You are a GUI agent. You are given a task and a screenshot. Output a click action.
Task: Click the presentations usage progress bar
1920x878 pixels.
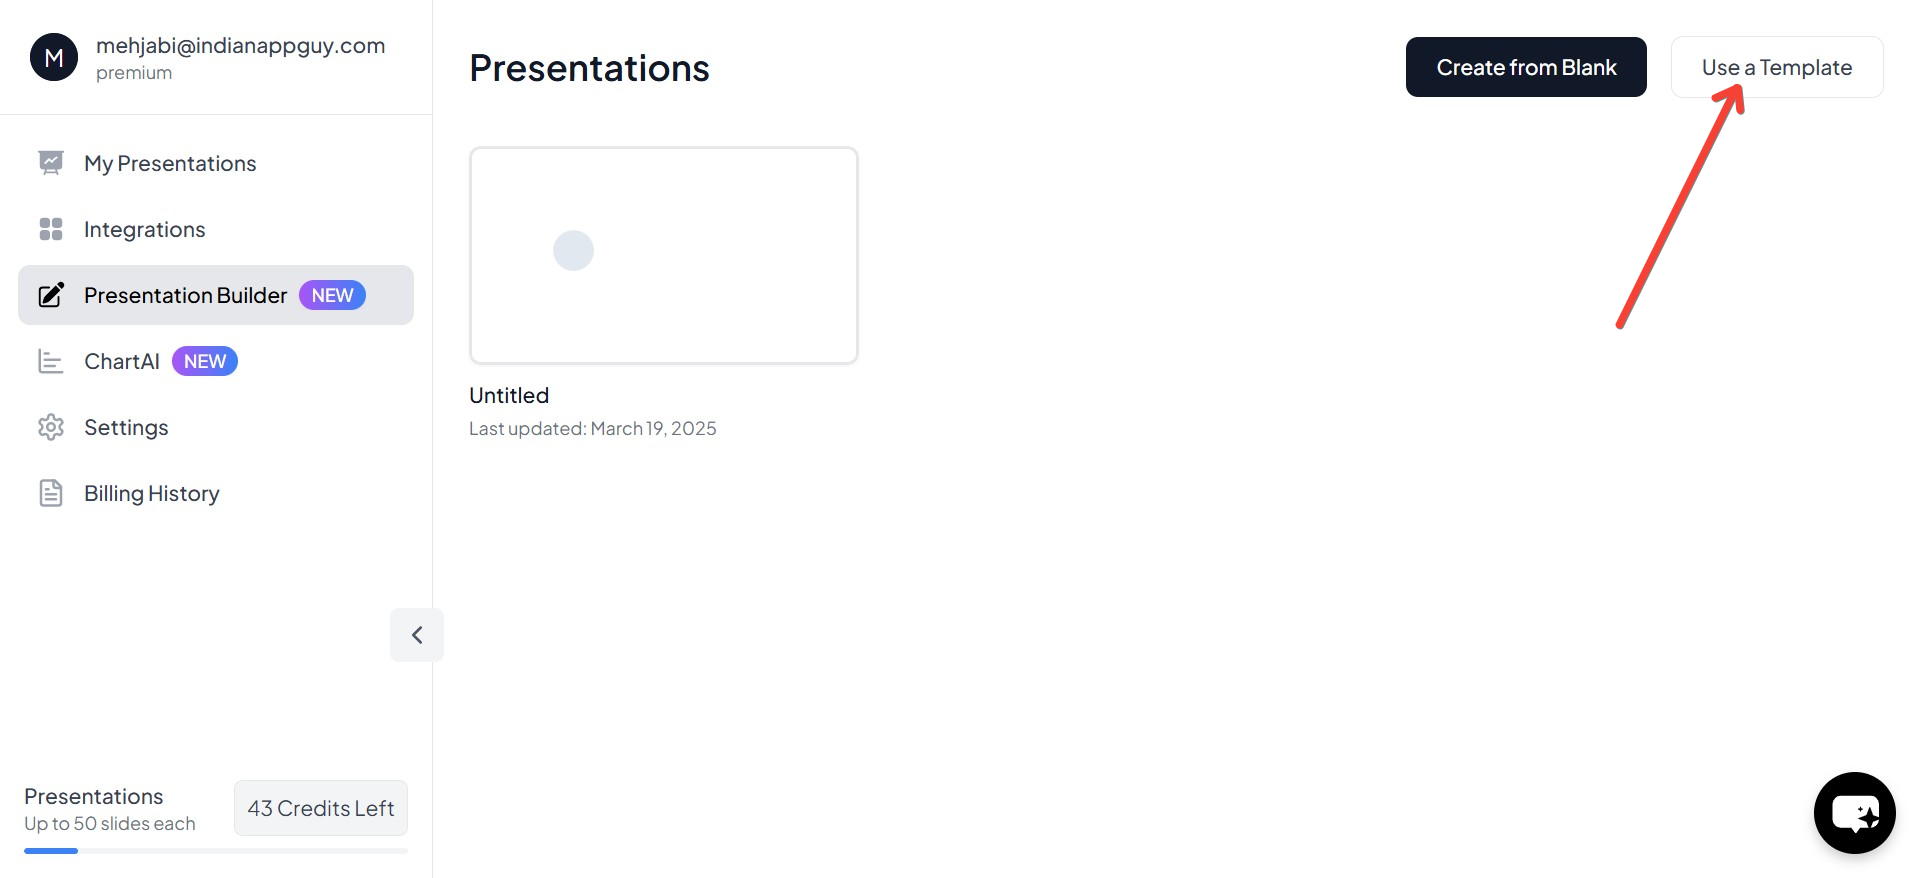coord(216,851)
